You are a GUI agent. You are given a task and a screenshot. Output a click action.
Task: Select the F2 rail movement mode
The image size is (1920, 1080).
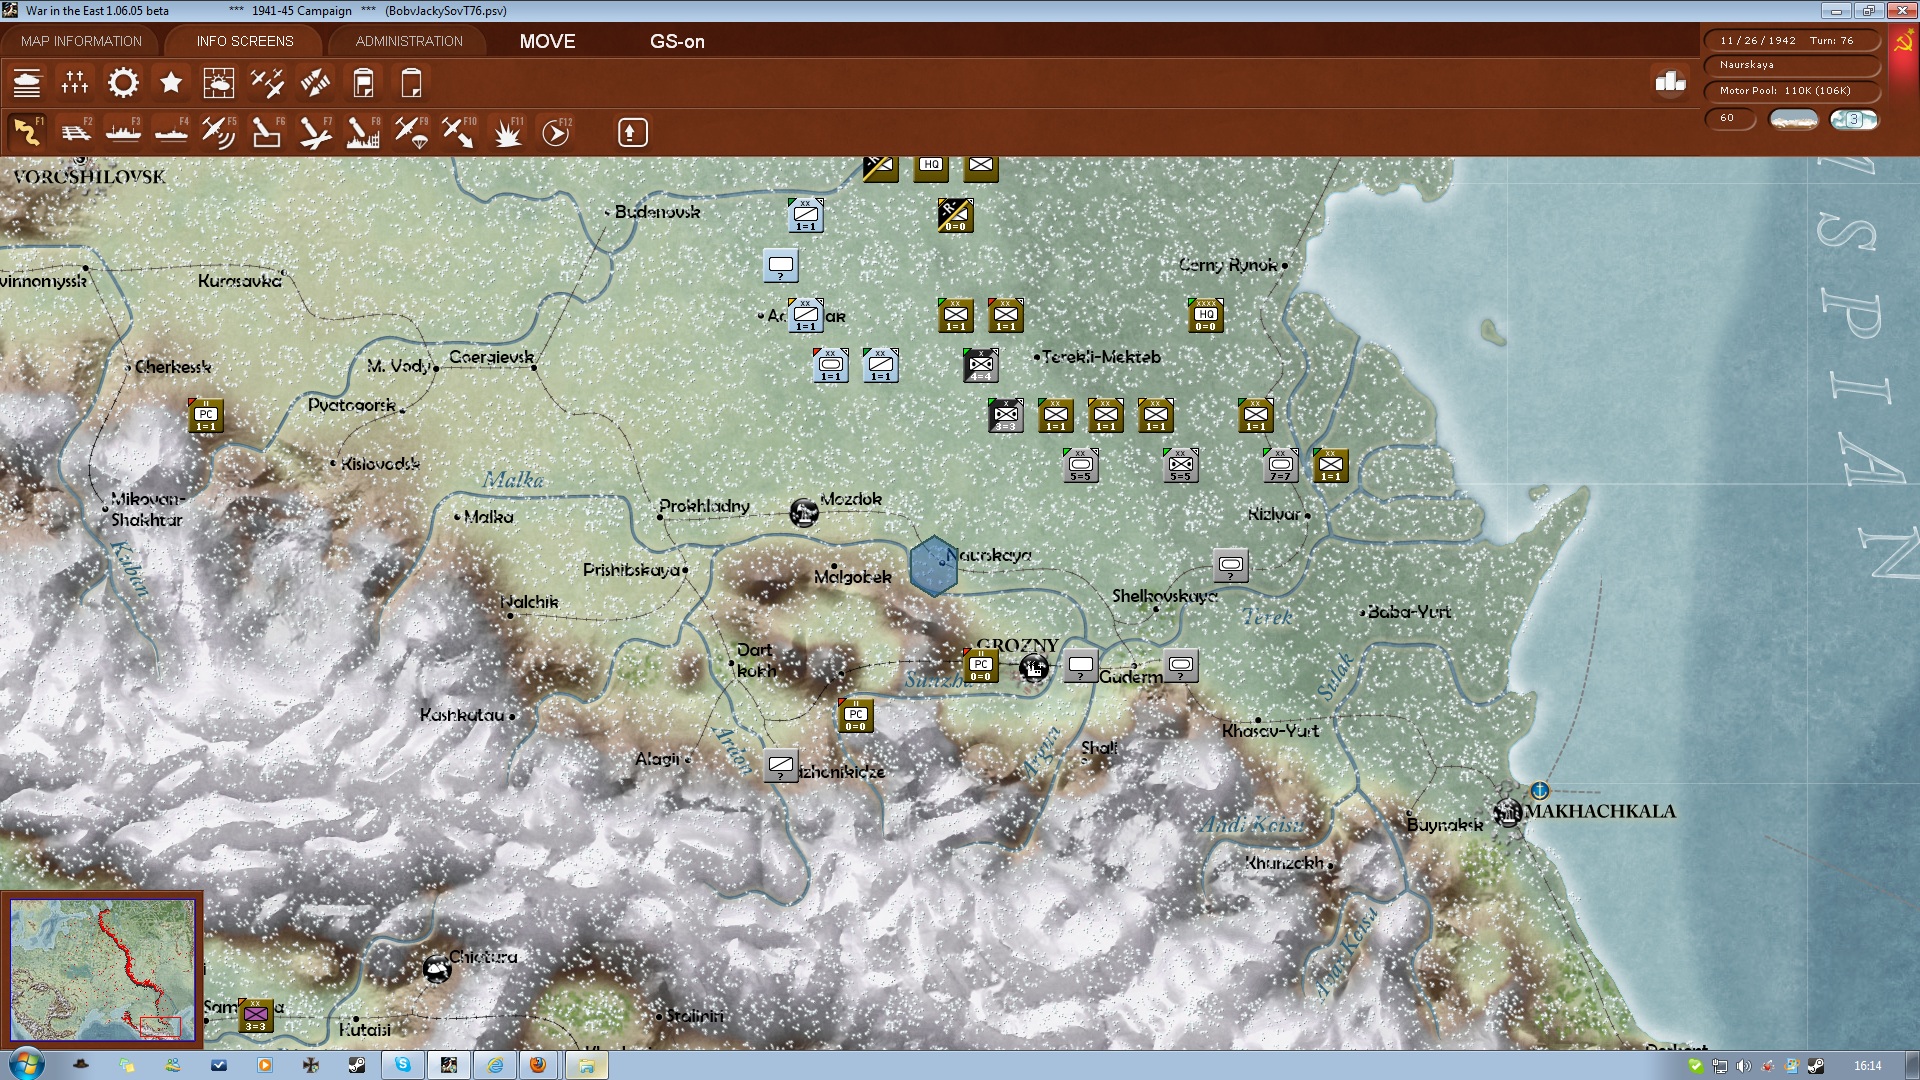click(x=75, y=132)
